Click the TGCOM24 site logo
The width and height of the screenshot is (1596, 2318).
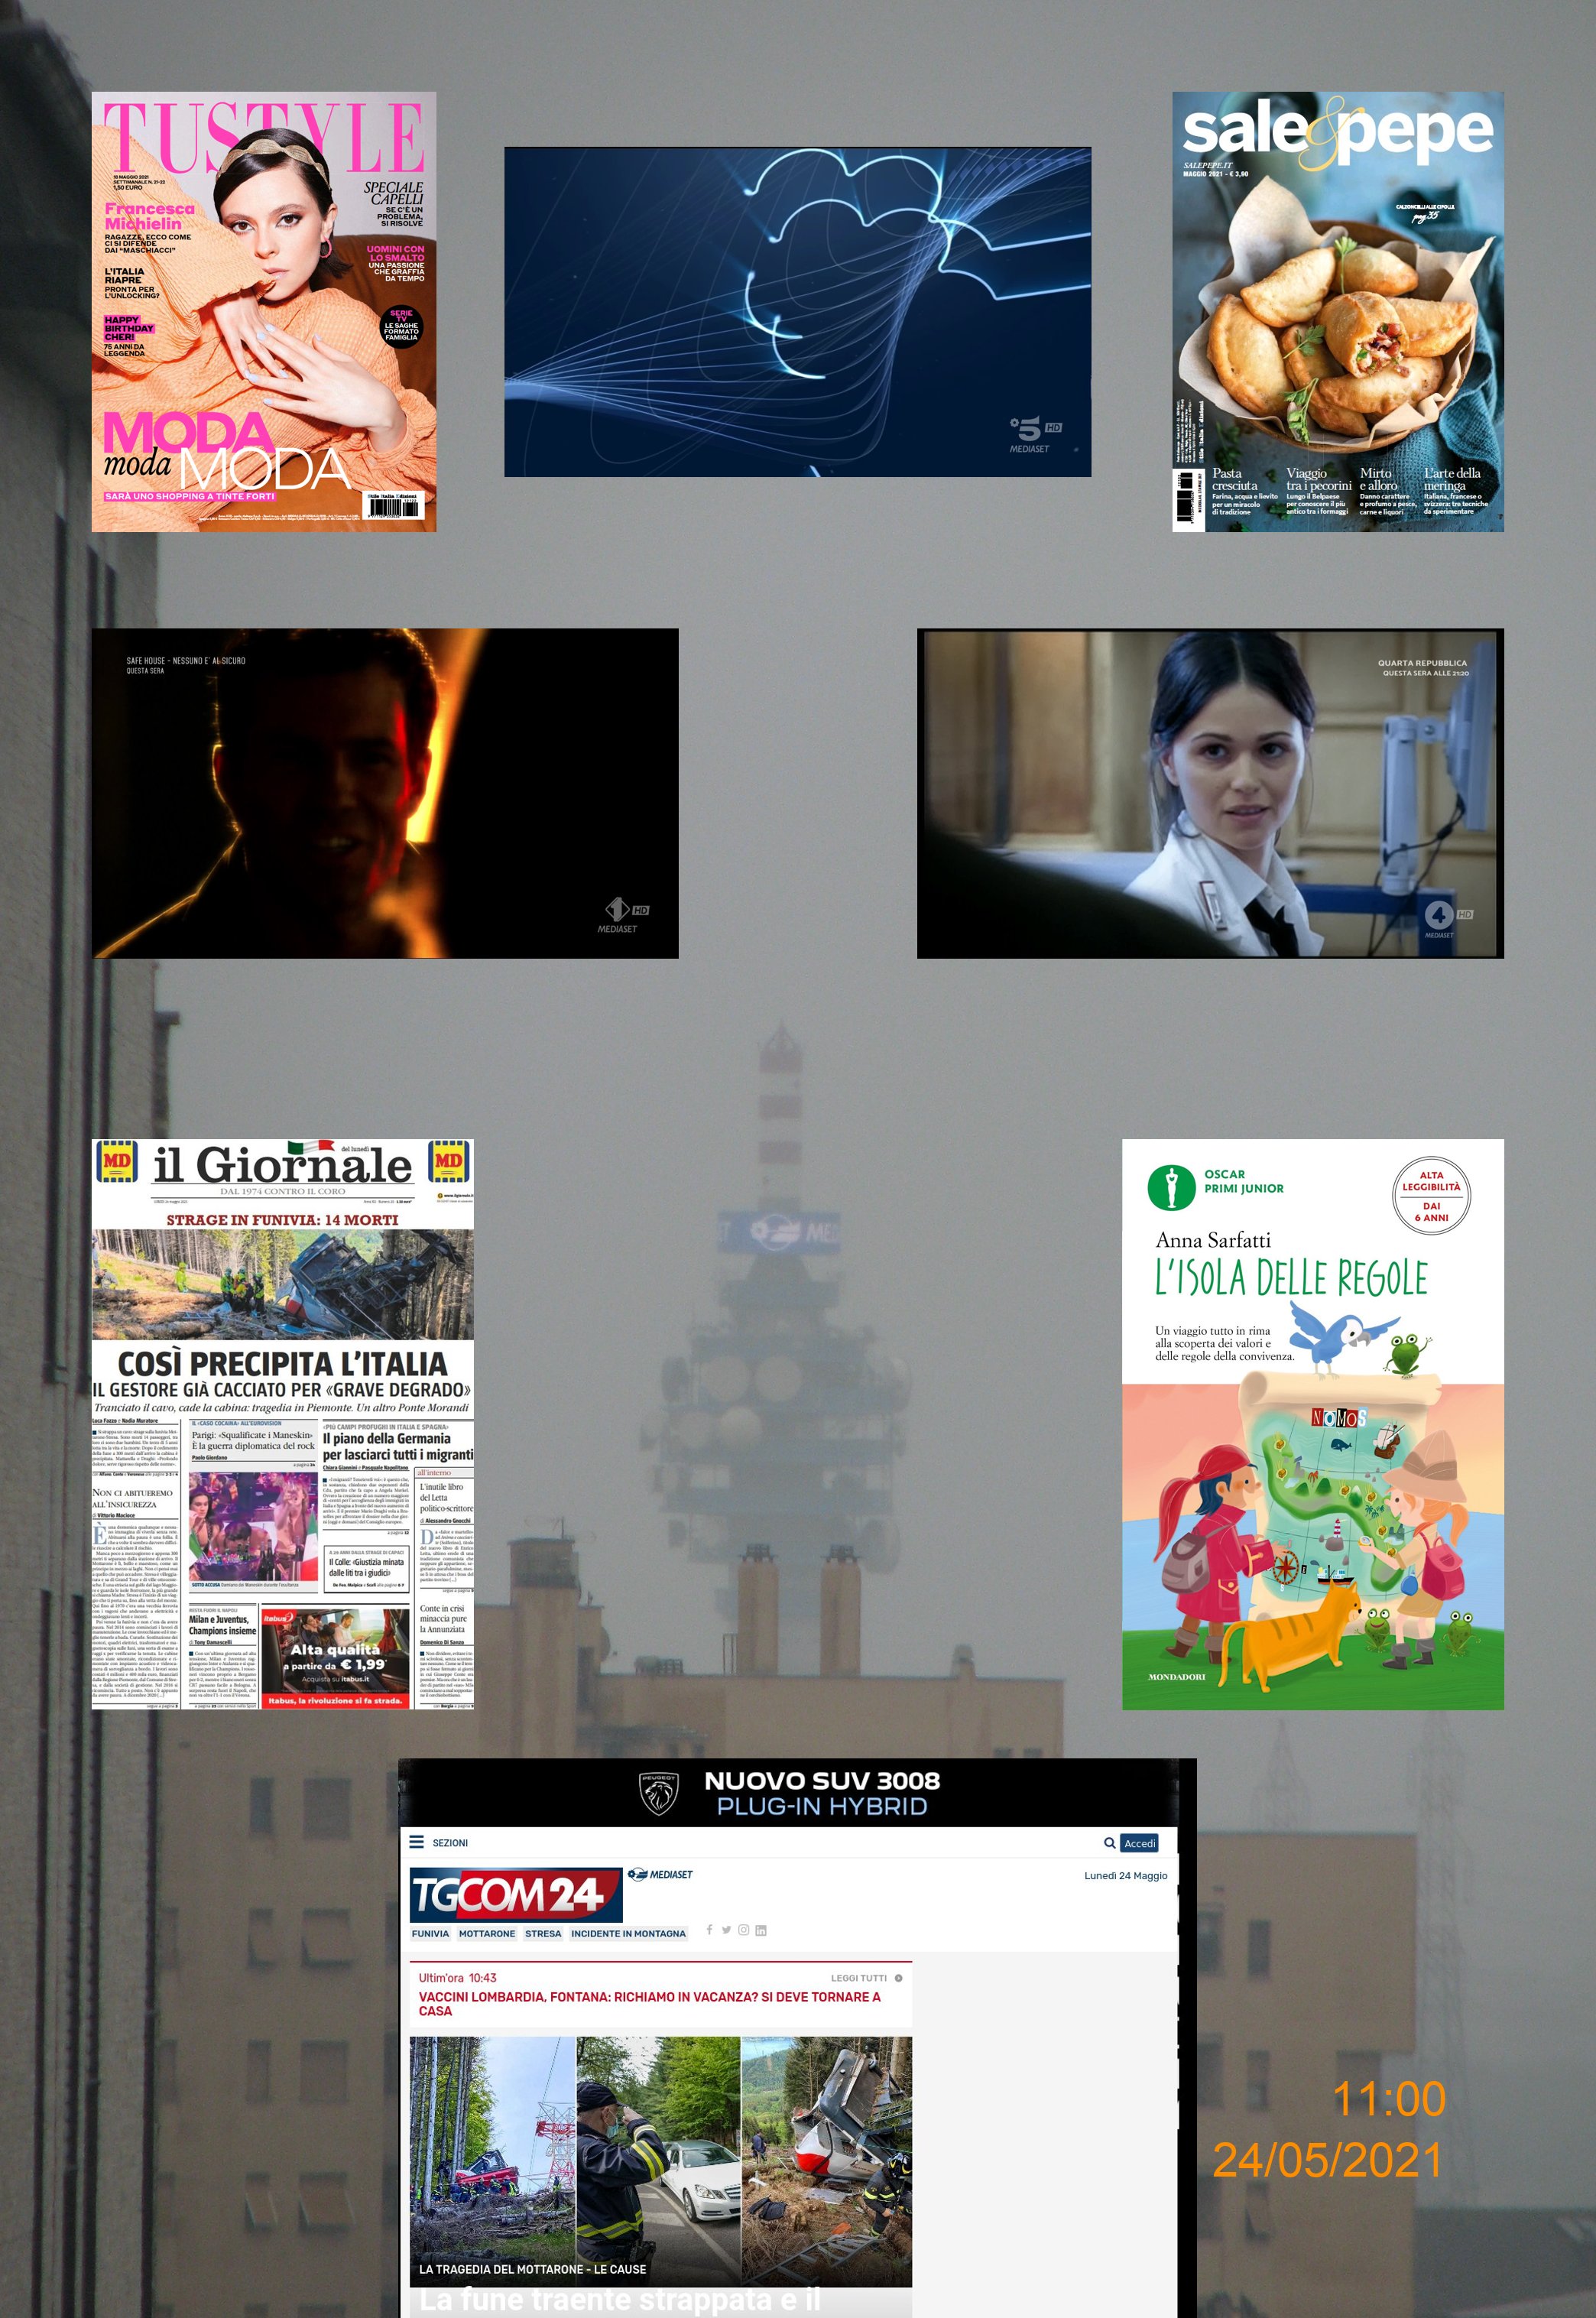515,1894
